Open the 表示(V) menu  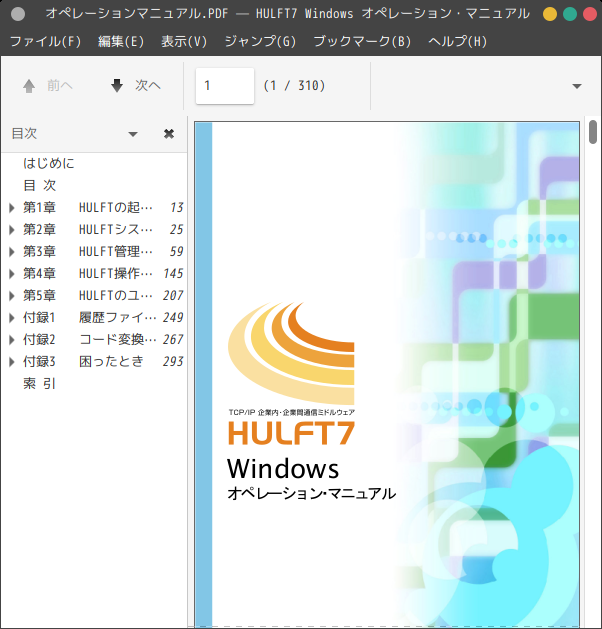click(184, 41)
